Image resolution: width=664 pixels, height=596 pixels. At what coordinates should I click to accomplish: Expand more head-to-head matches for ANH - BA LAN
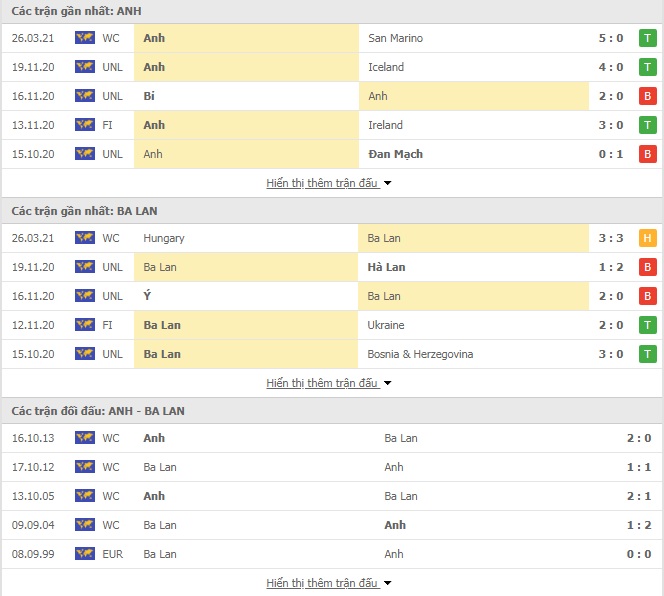coord(328,583)
